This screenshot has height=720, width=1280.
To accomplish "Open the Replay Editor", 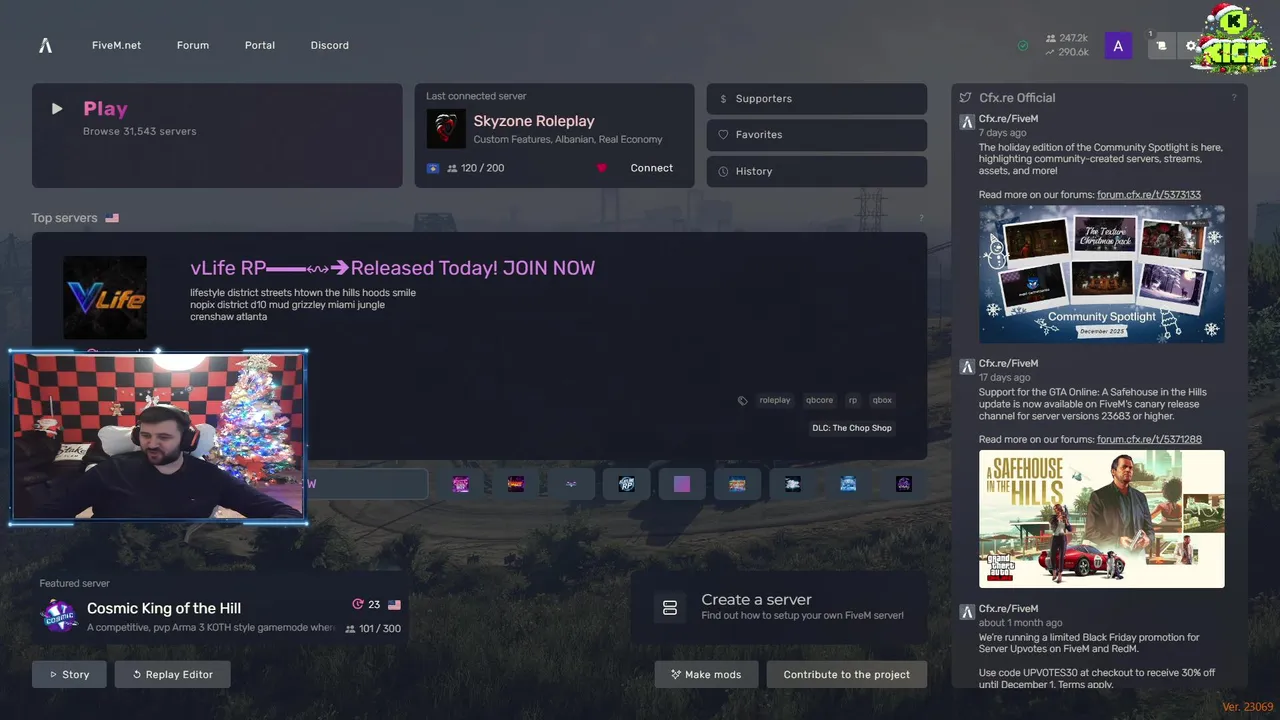I will coord(172,674).
